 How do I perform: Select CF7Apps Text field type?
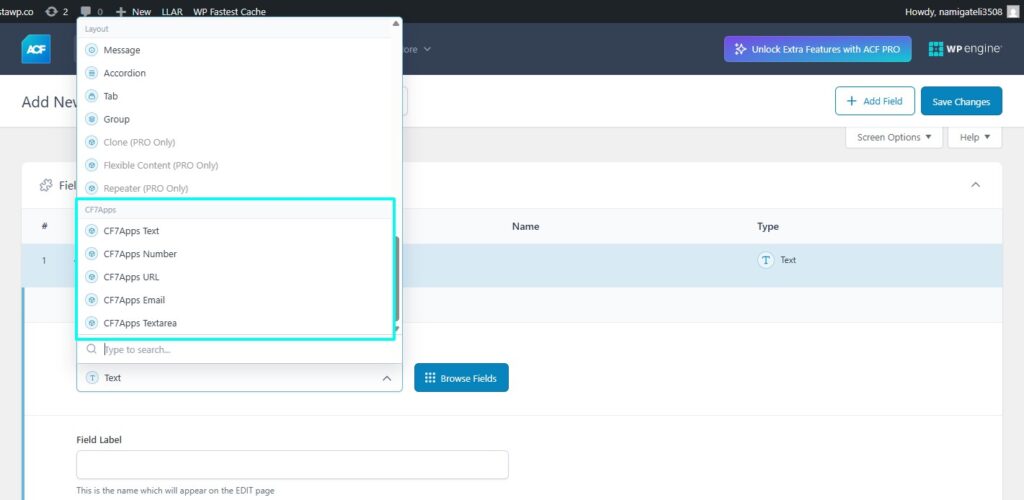coord(131,231)
